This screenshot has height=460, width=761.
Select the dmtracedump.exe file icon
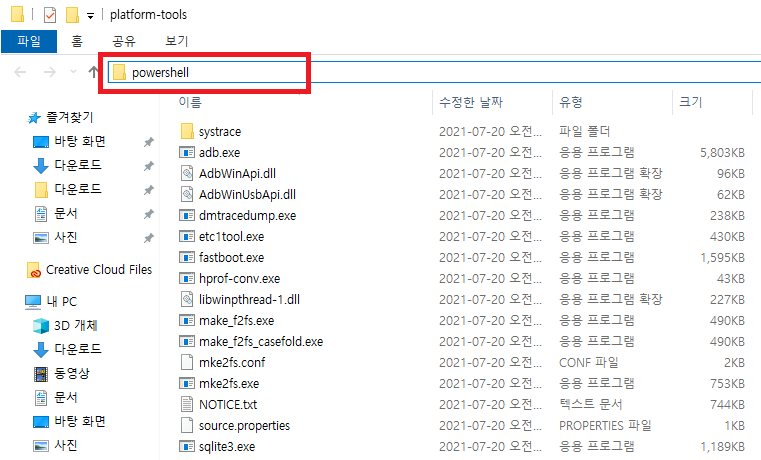187,215
